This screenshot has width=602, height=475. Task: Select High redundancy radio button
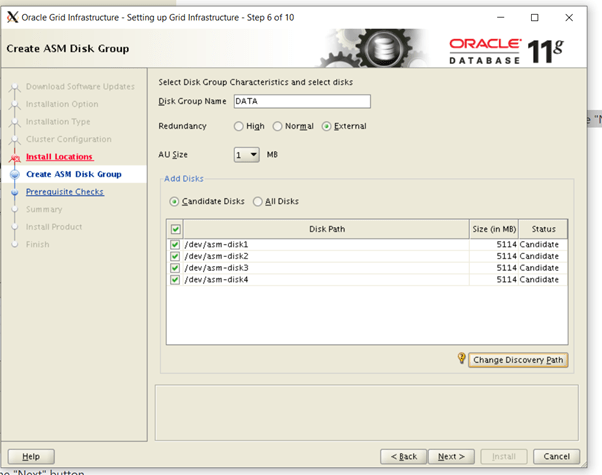[x=238, y=126]
